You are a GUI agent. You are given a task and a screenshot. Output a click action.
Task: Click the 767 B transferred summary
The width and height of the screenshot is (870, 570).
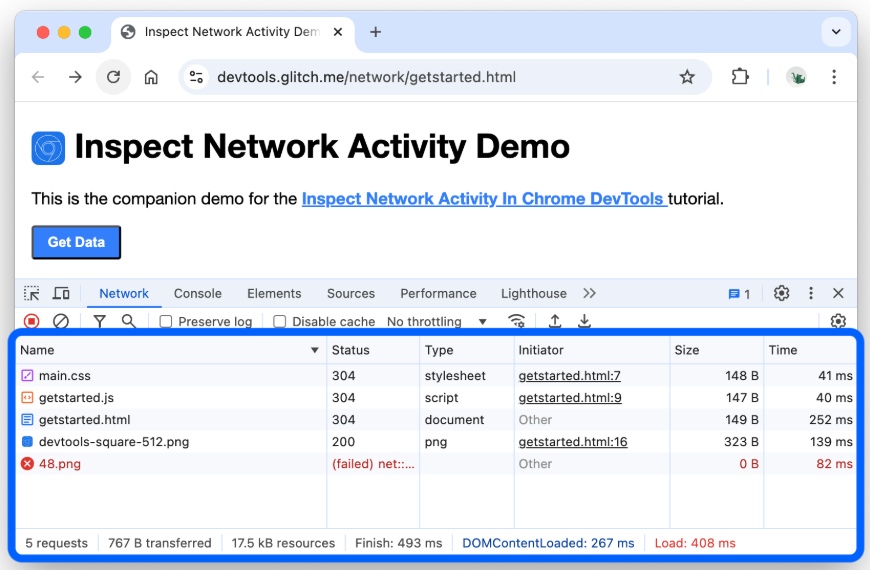[x=160, y=543]
